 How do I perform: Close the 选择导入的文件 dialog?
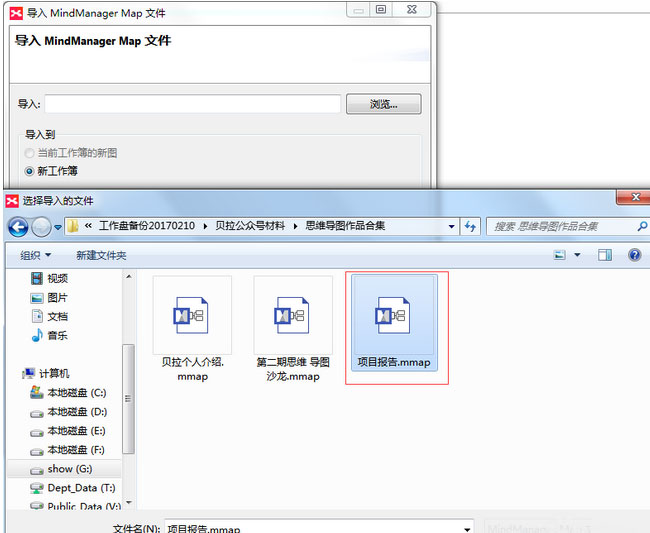(635, 197)
